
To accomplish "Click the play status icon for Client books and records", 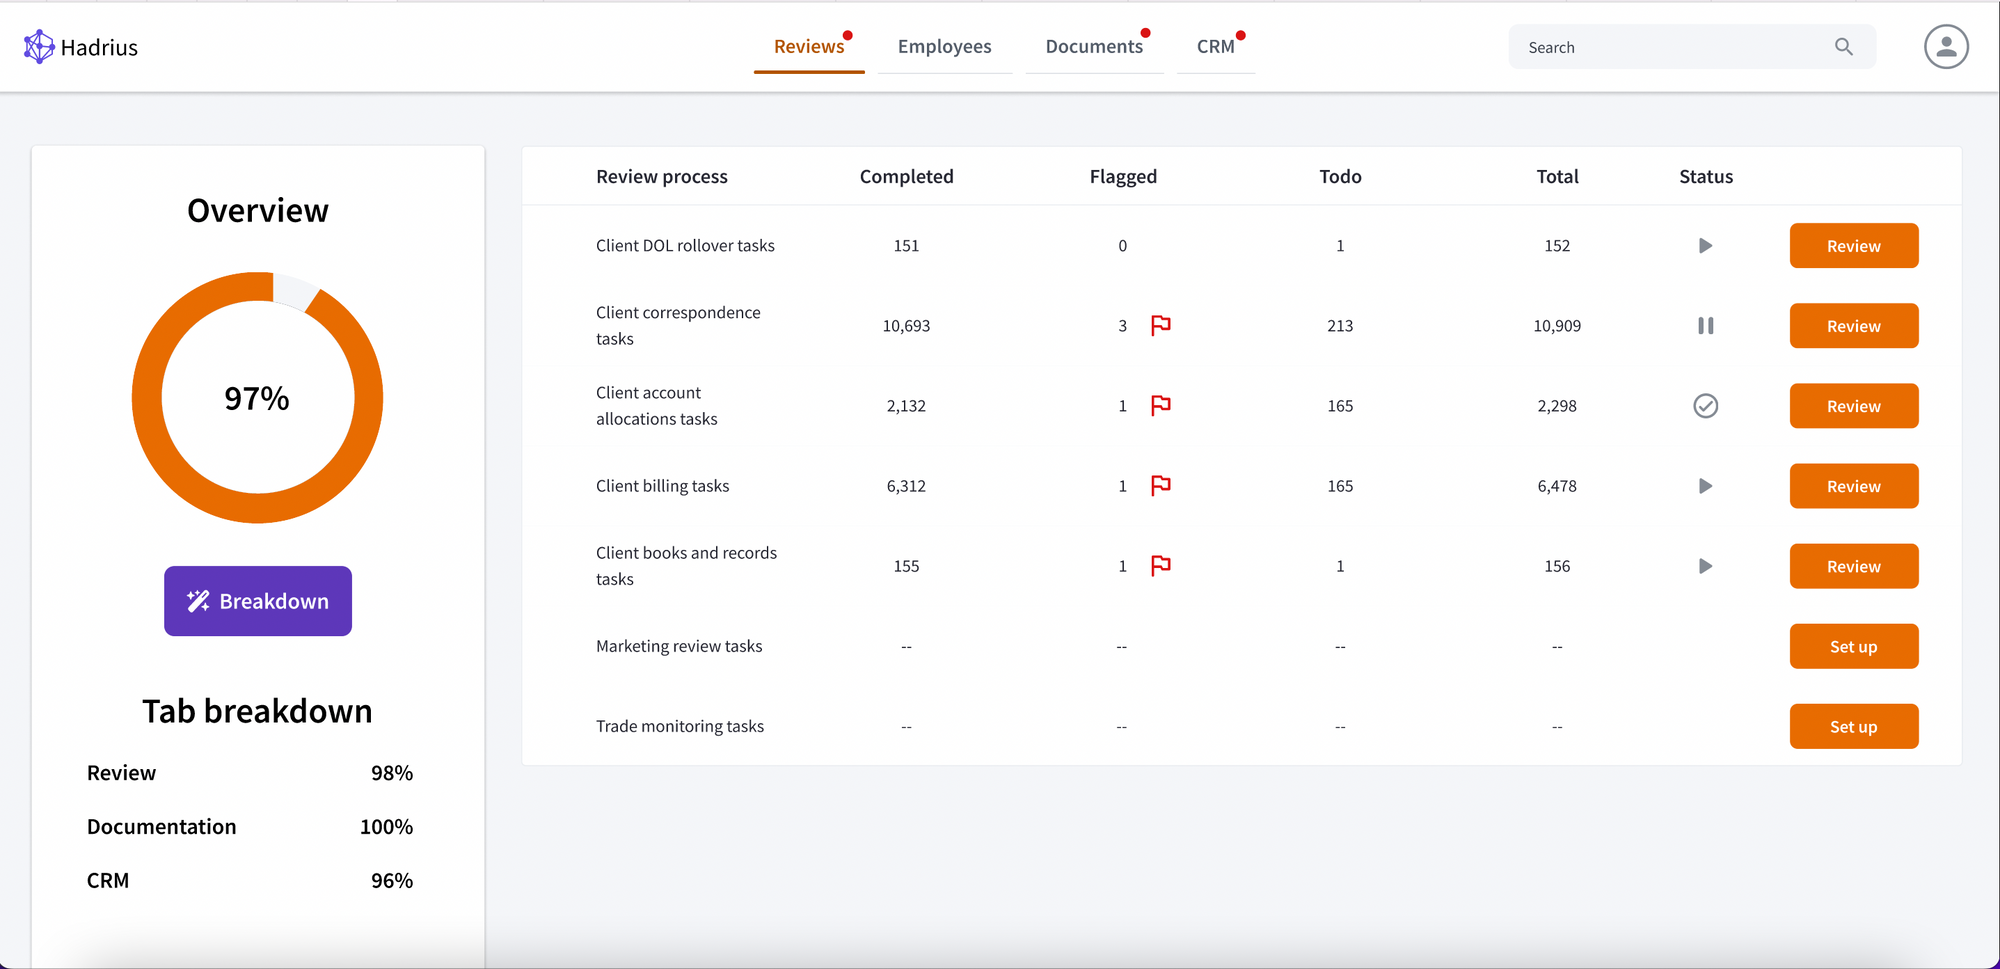I will [1706, 566].
